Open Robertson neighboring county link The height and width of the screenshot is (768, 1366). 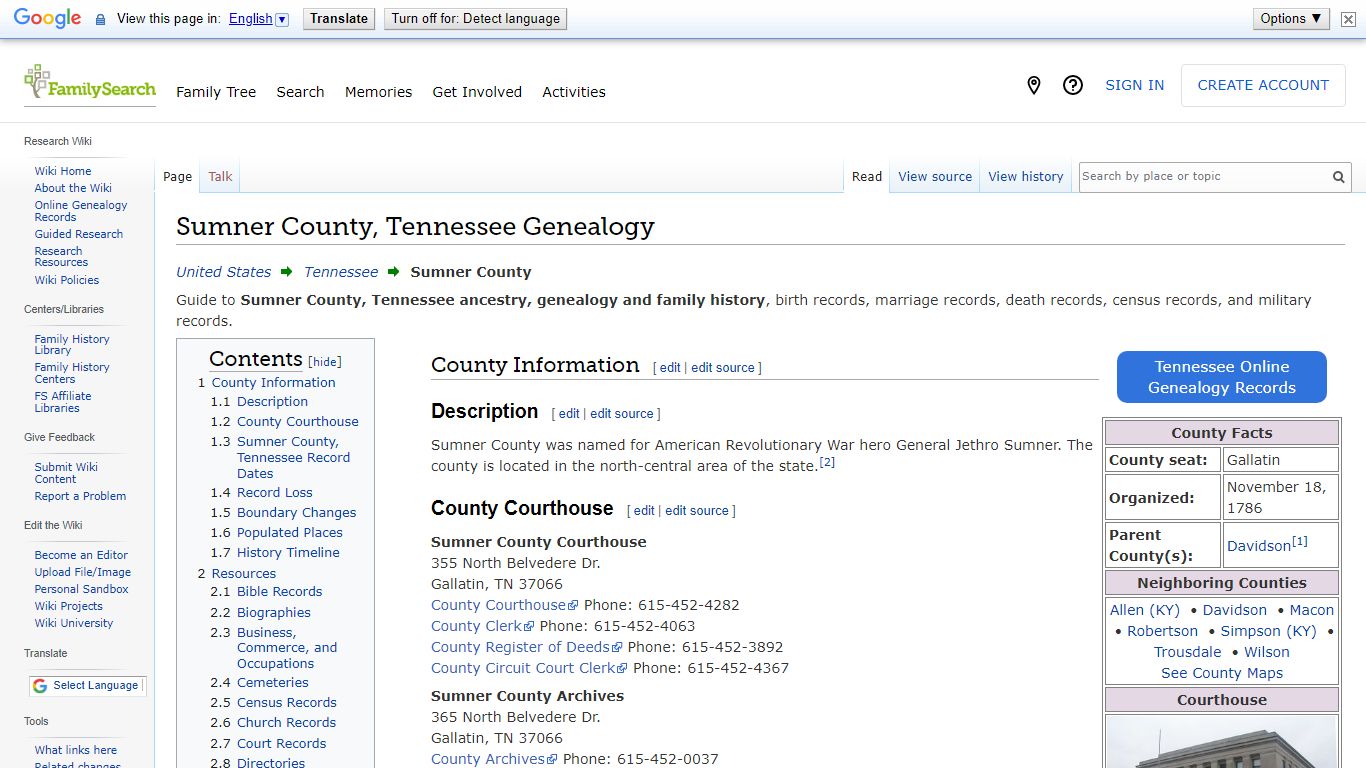(1162, 631)
